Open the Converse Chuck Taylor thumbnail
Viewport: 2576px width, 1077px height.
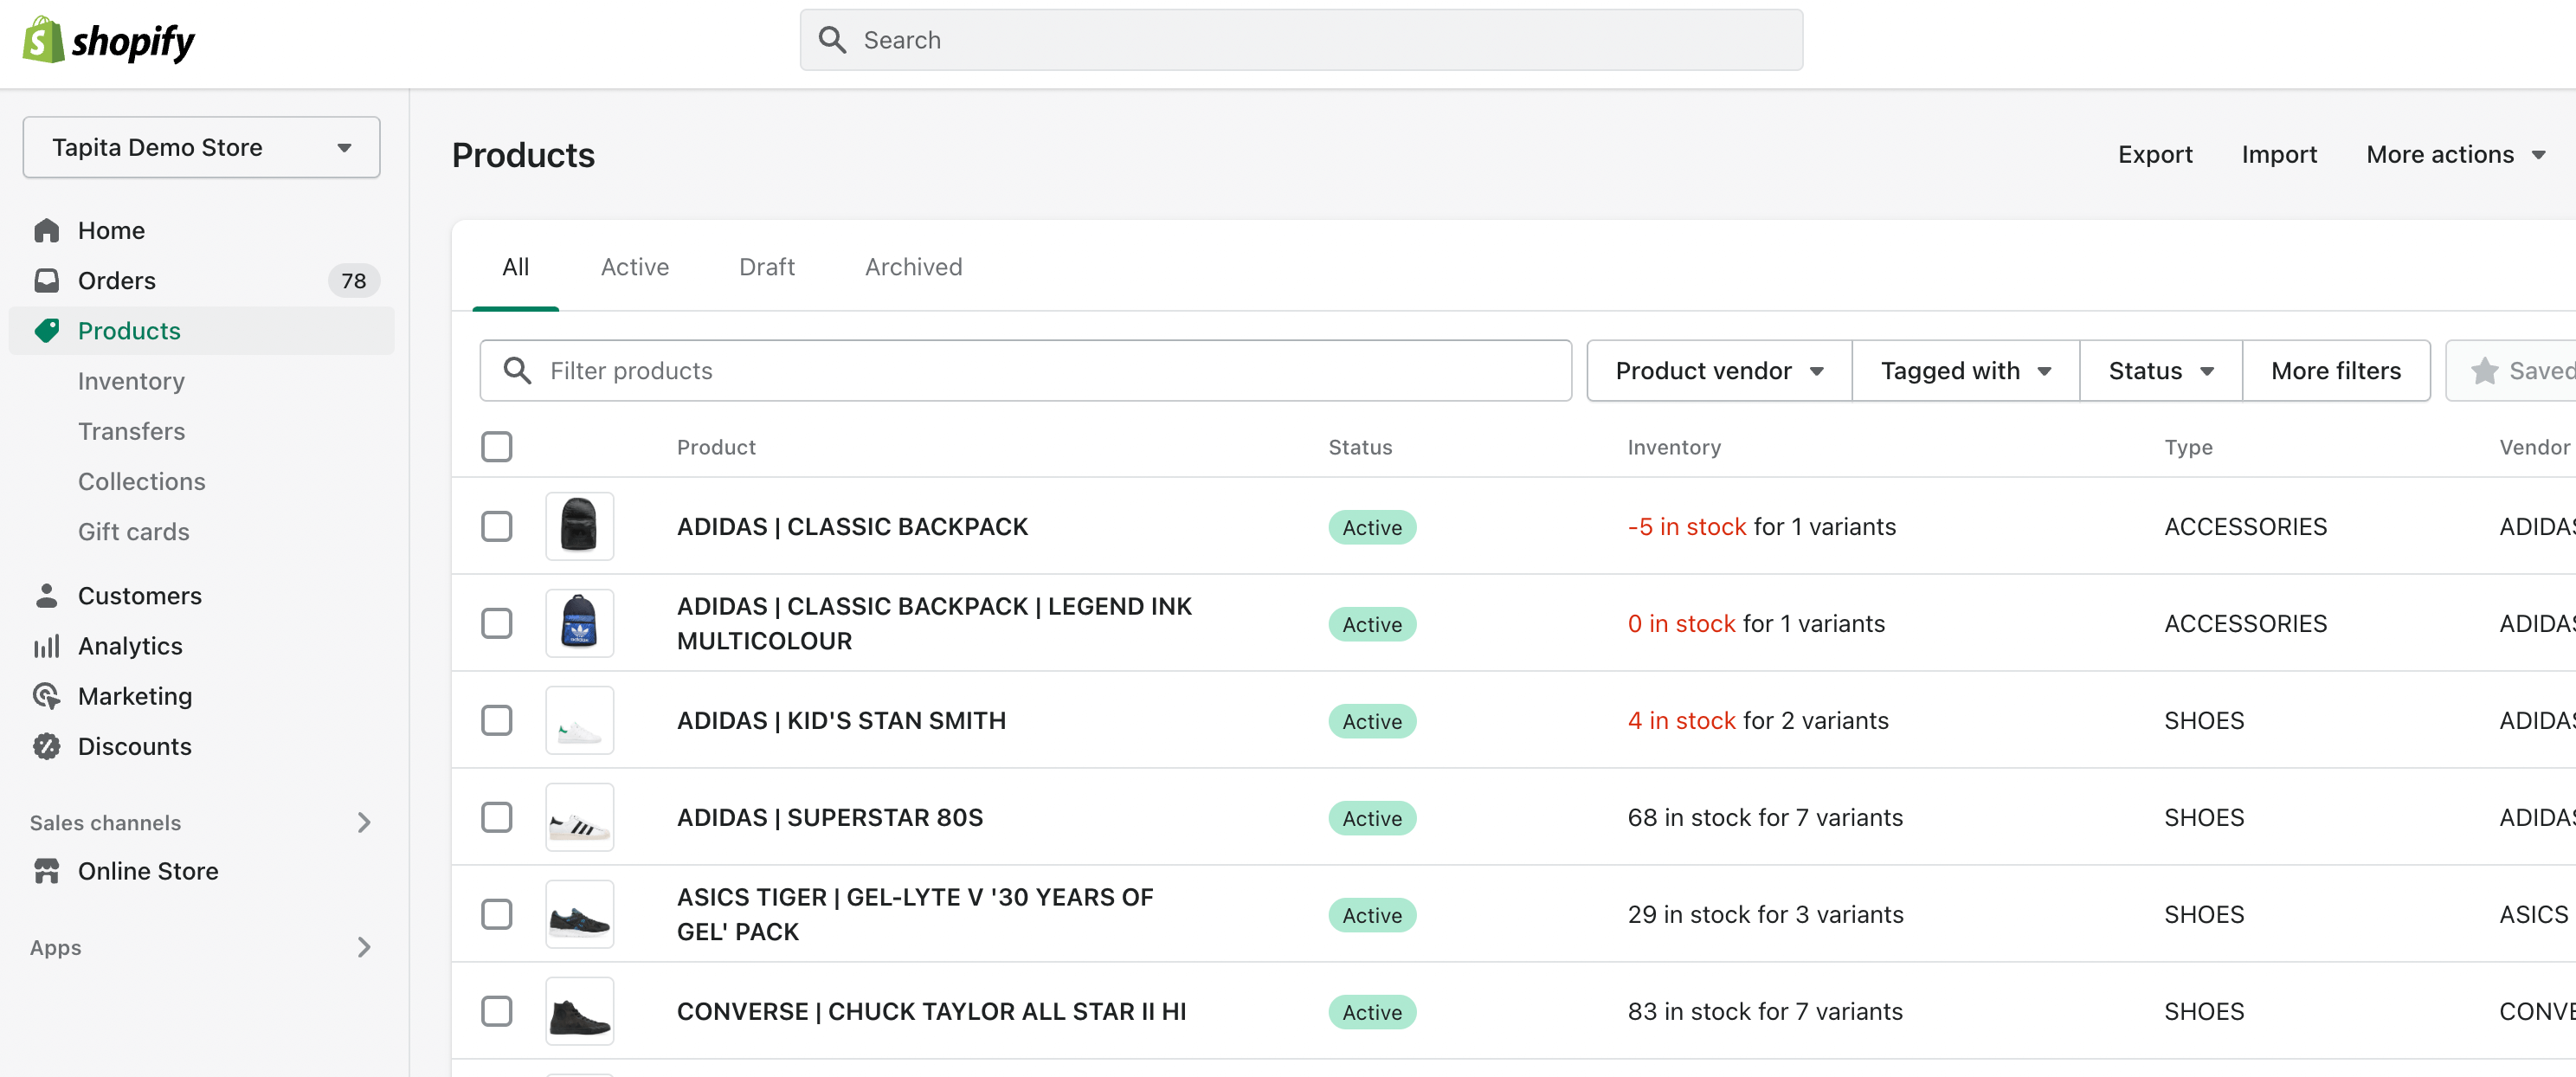click(x=579, y=1011)
